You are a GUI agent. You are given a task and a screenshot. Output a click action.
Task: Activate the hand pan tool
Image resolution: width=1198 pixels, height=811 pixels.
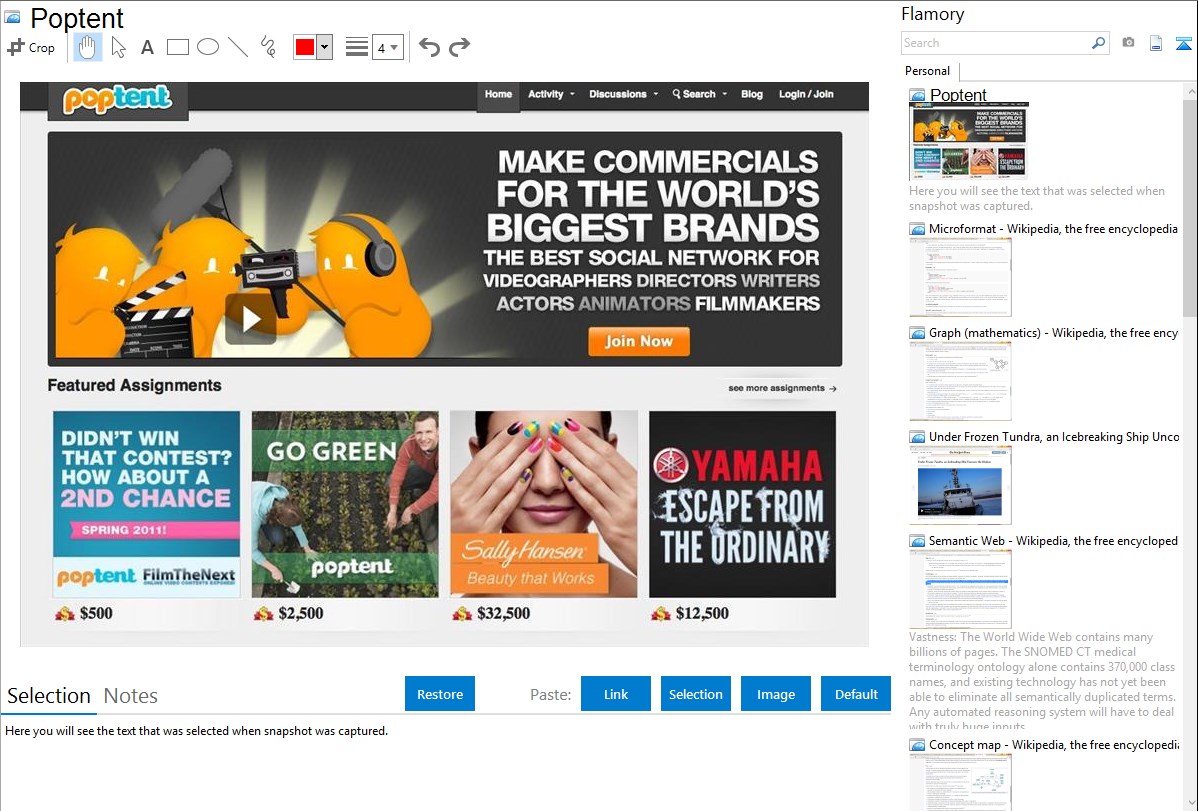coord(88,47)
